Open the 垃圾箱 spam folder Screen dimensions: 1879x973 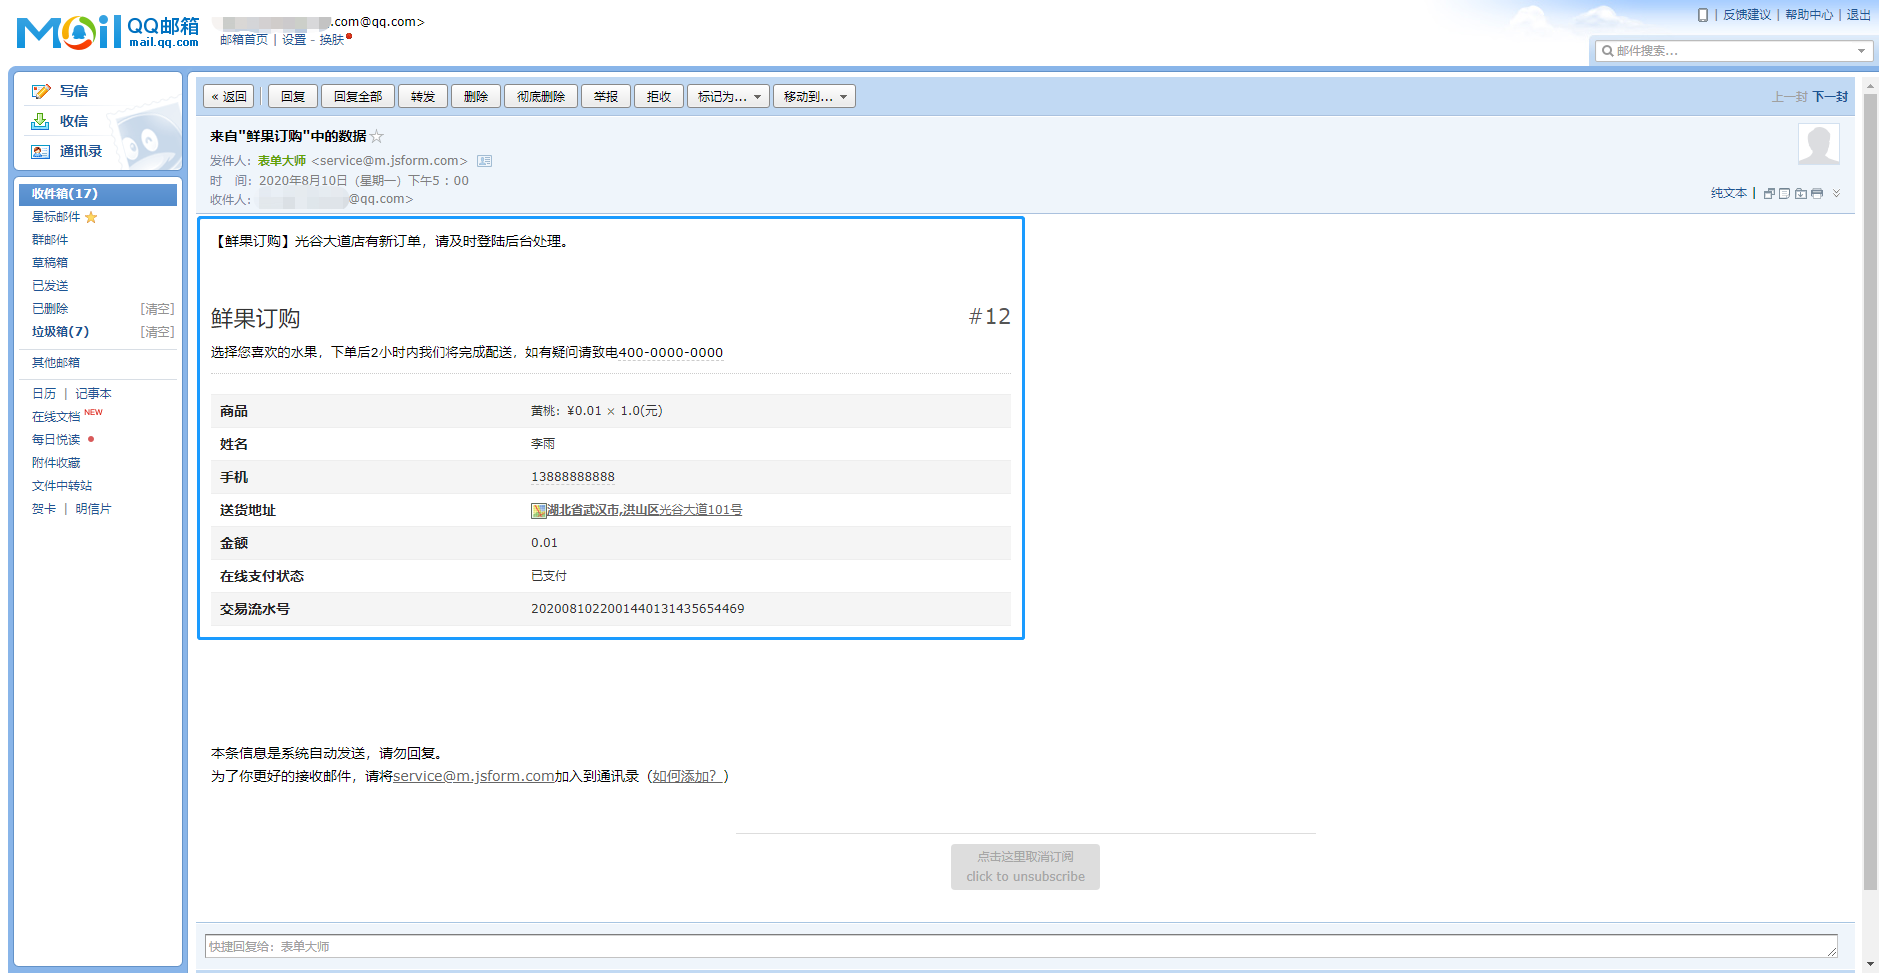tap(60, 332)
